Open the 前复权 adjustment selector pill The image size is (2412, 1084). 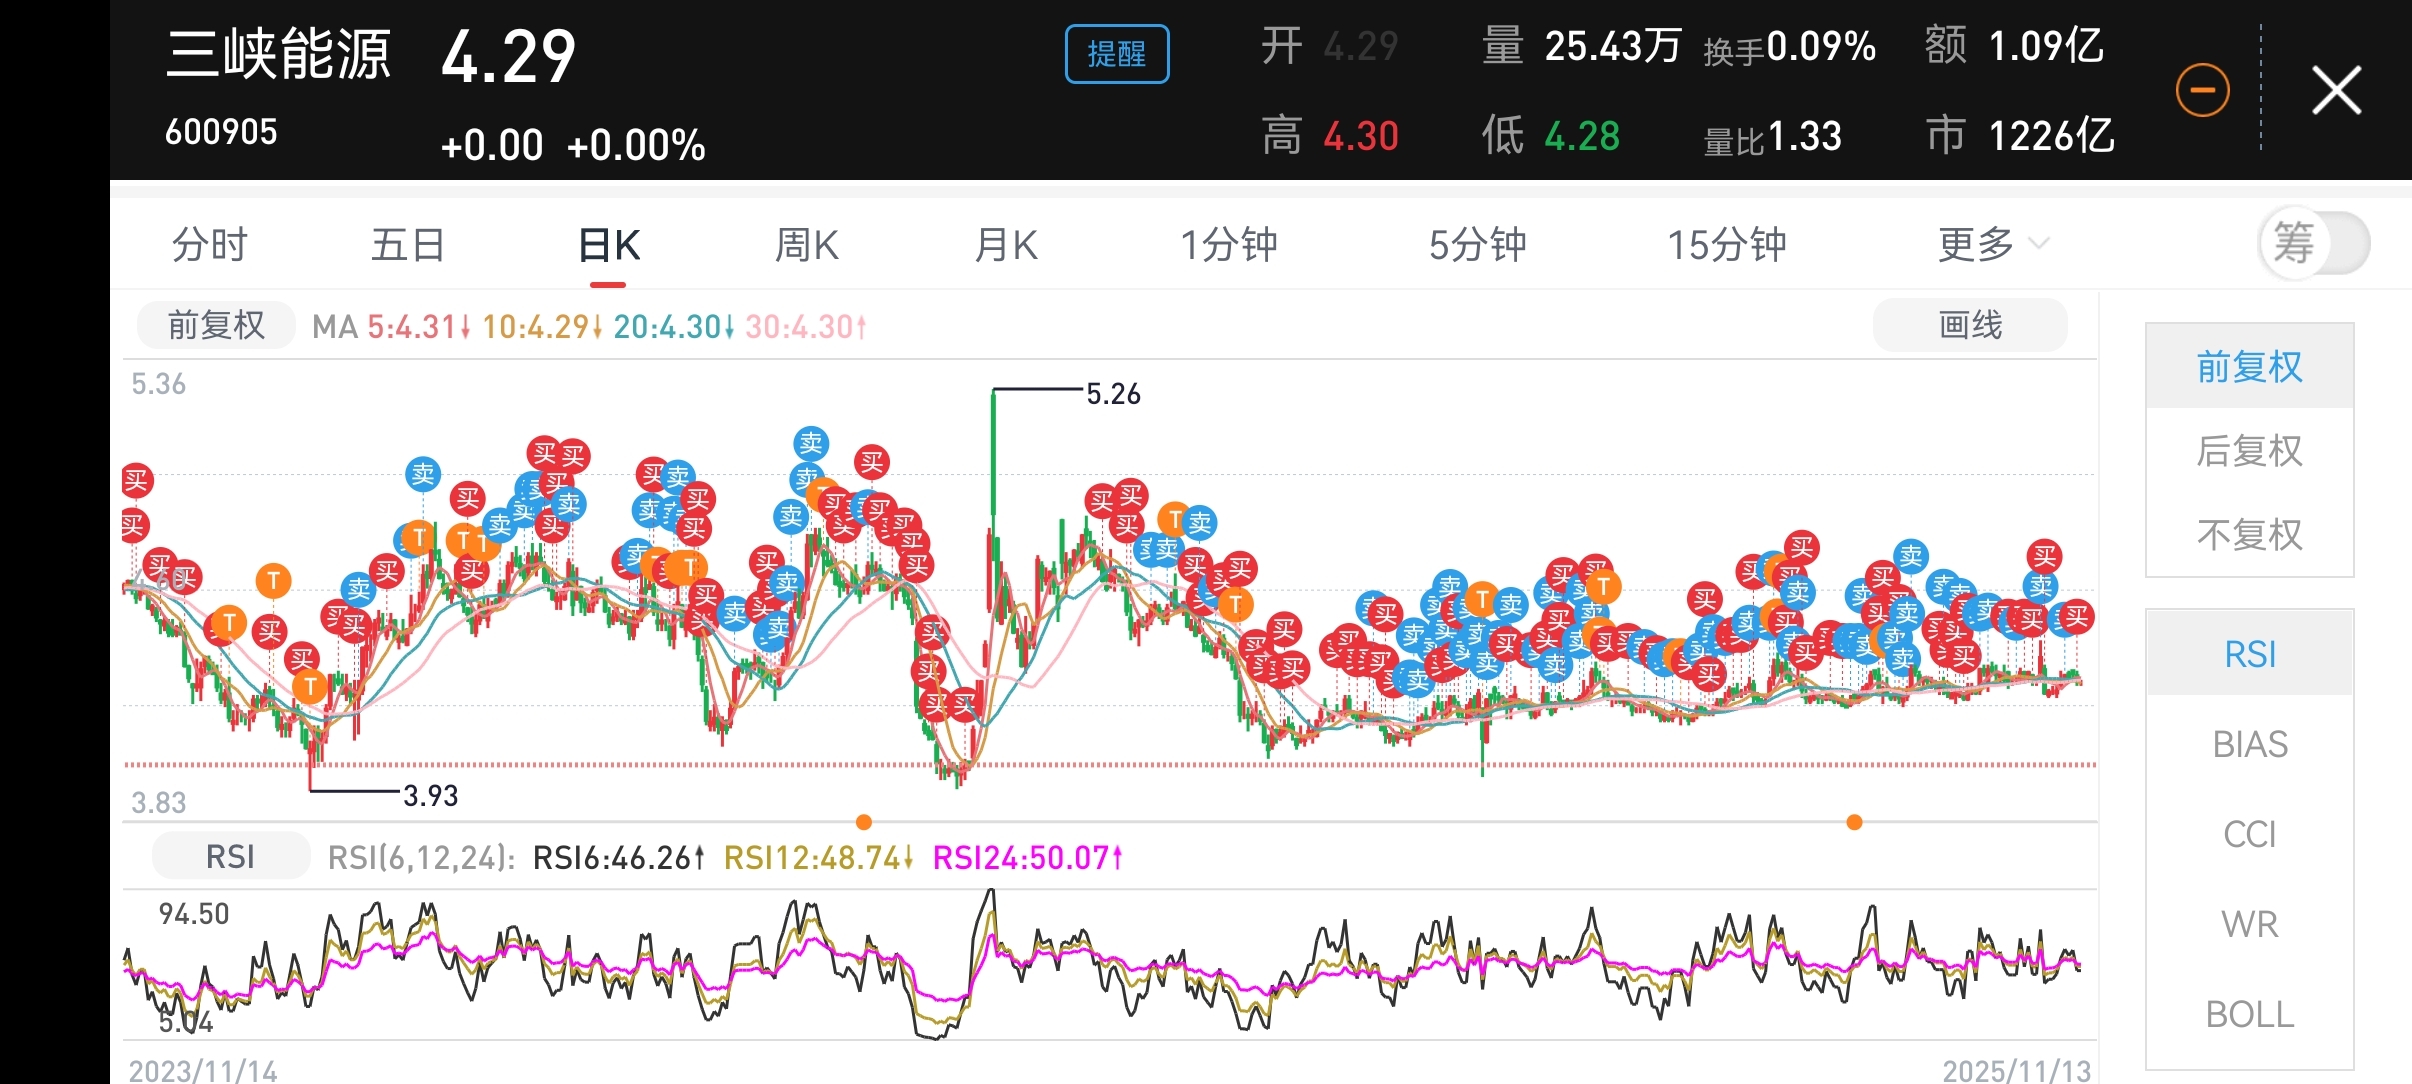point(216,325)
